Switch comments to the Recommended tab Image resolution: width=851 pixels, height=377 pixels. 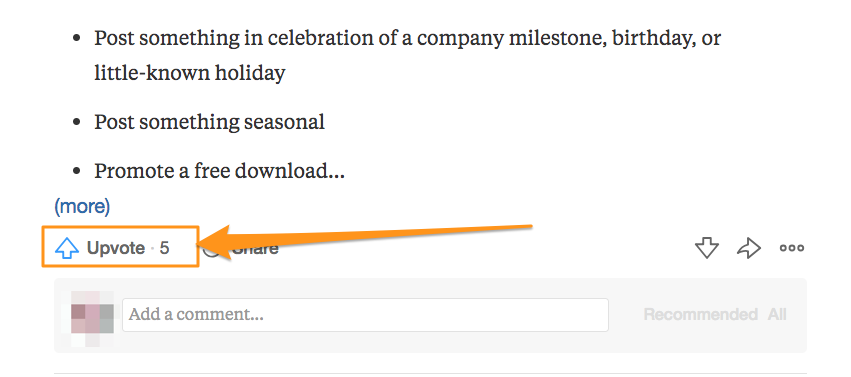(700, 314)
